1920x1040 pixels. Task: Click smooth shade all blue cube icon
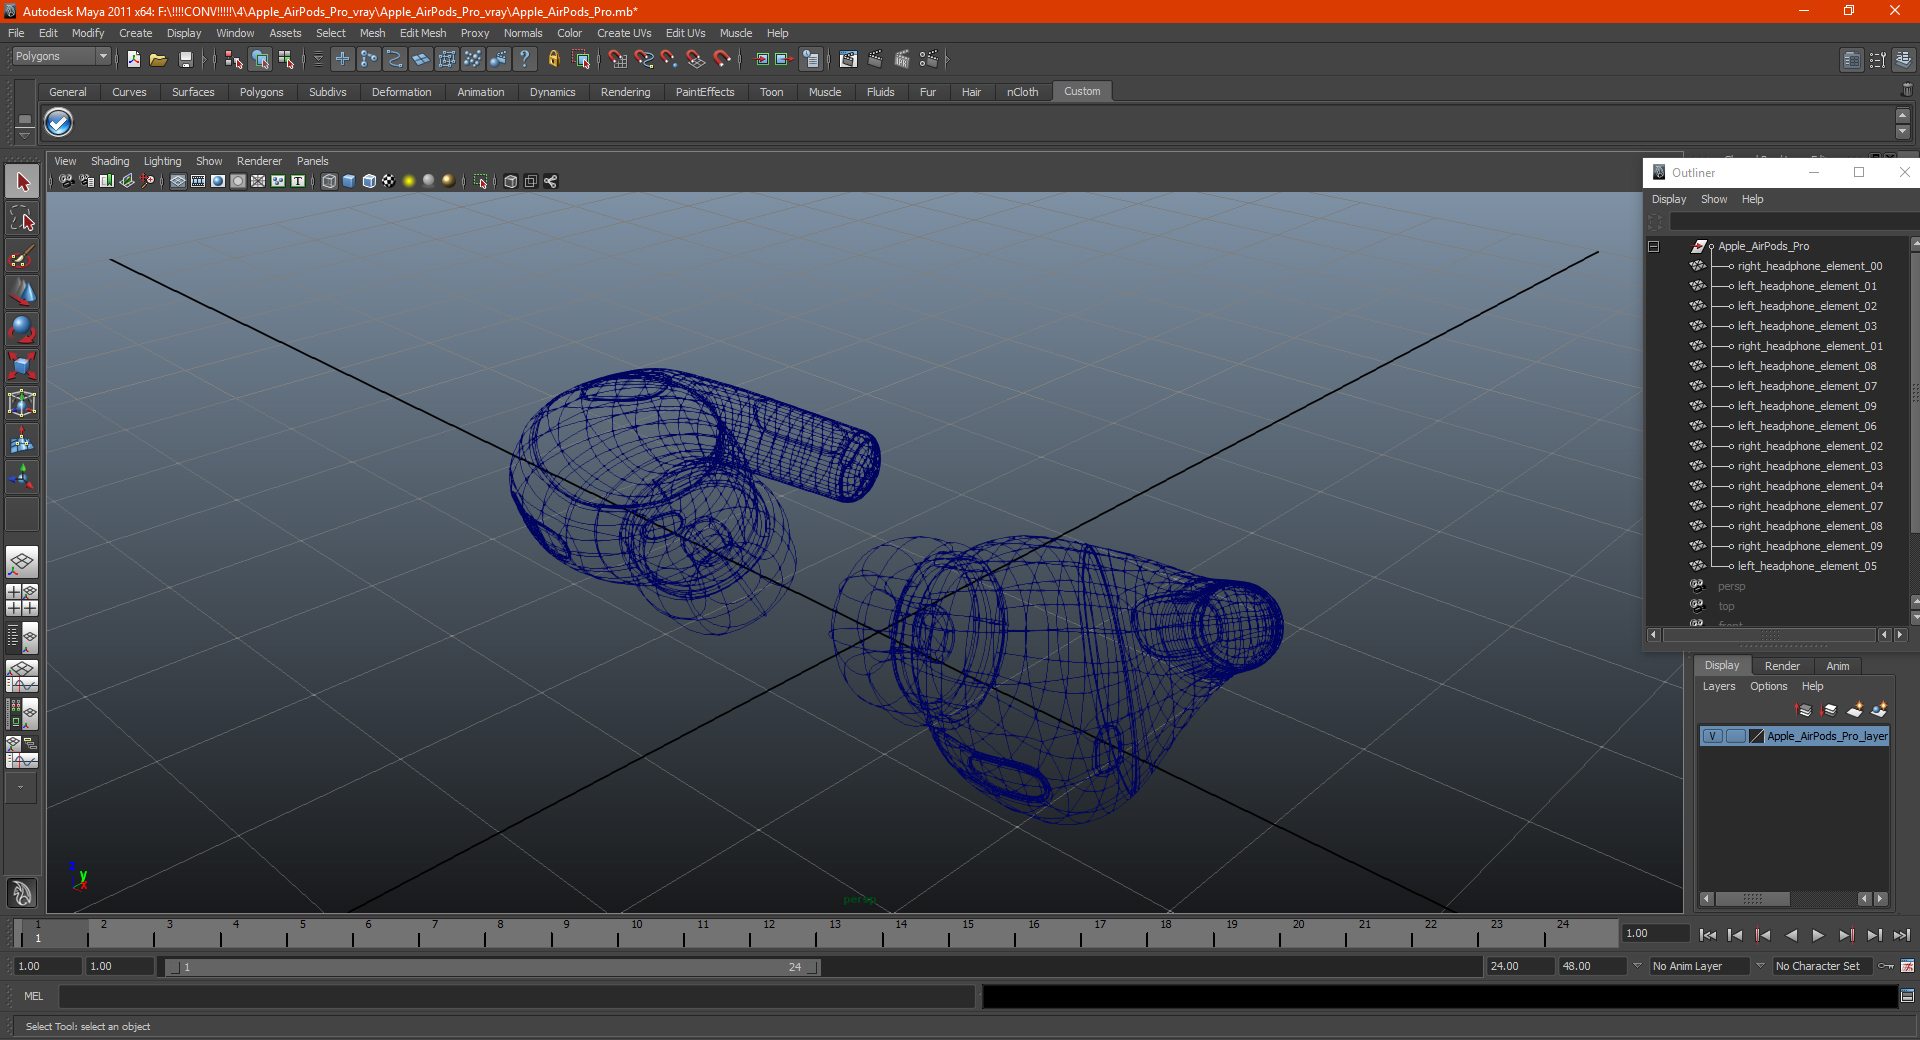(349, 181)
